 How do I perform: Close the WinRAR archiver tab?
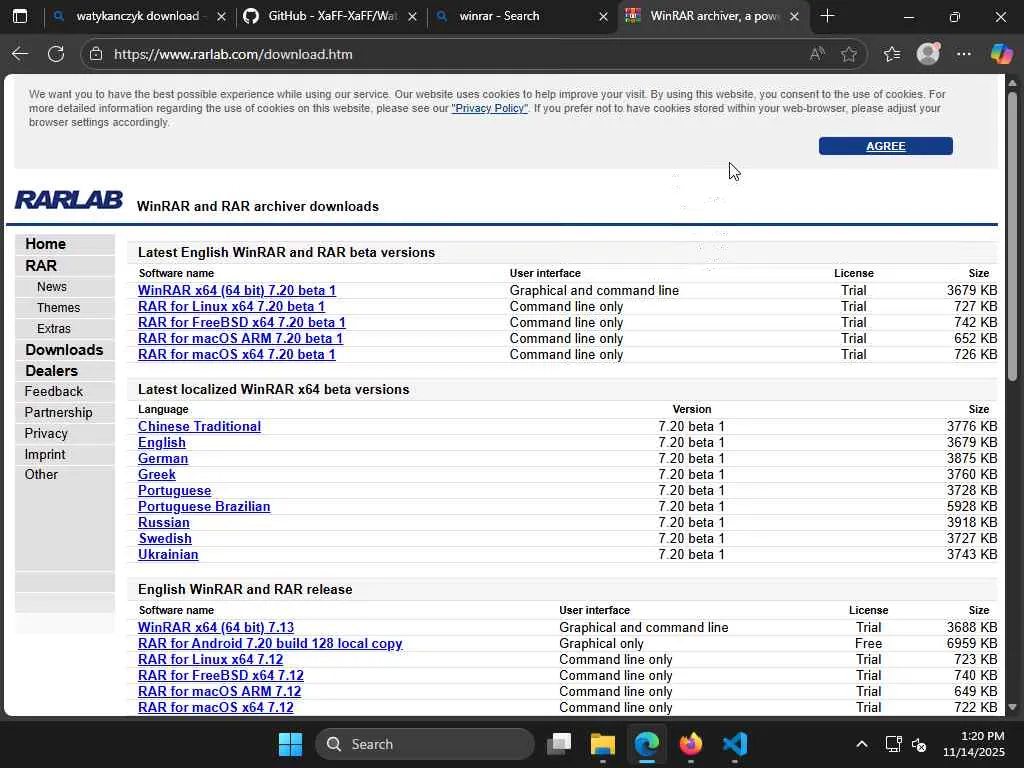click(x=794, y=16)
